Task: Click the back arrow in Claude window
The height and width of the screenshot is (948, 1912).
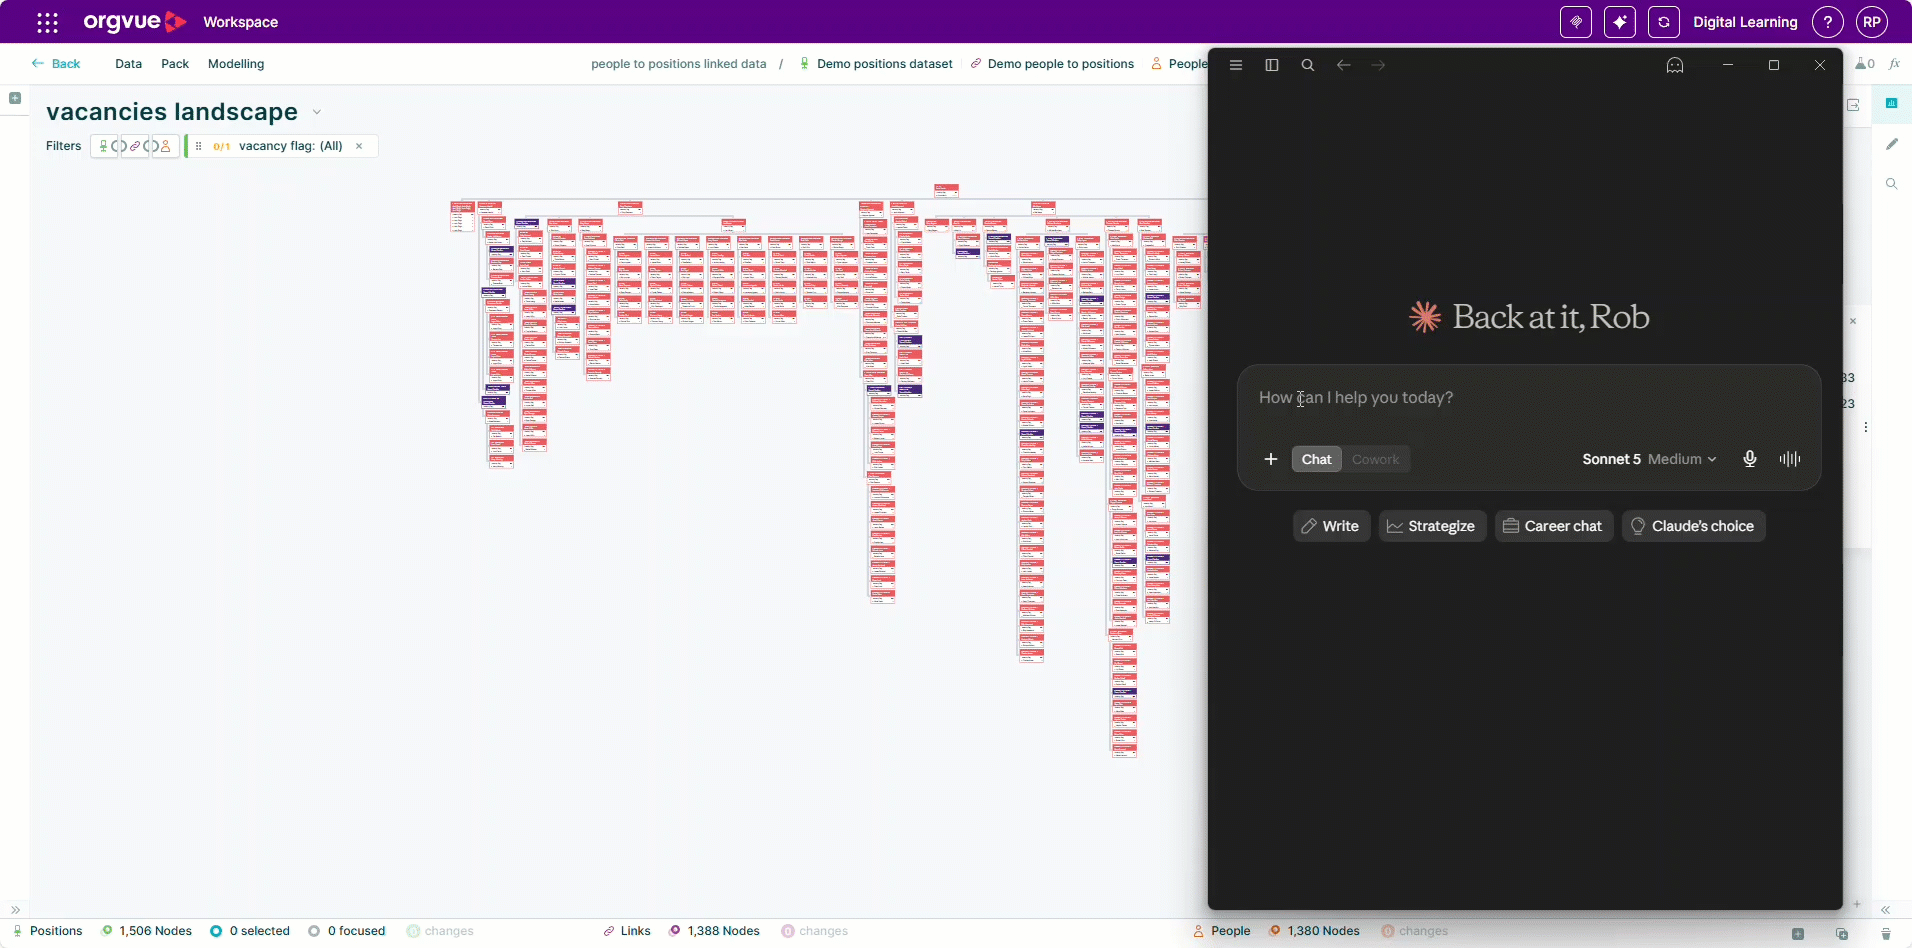Action: 1344,65
